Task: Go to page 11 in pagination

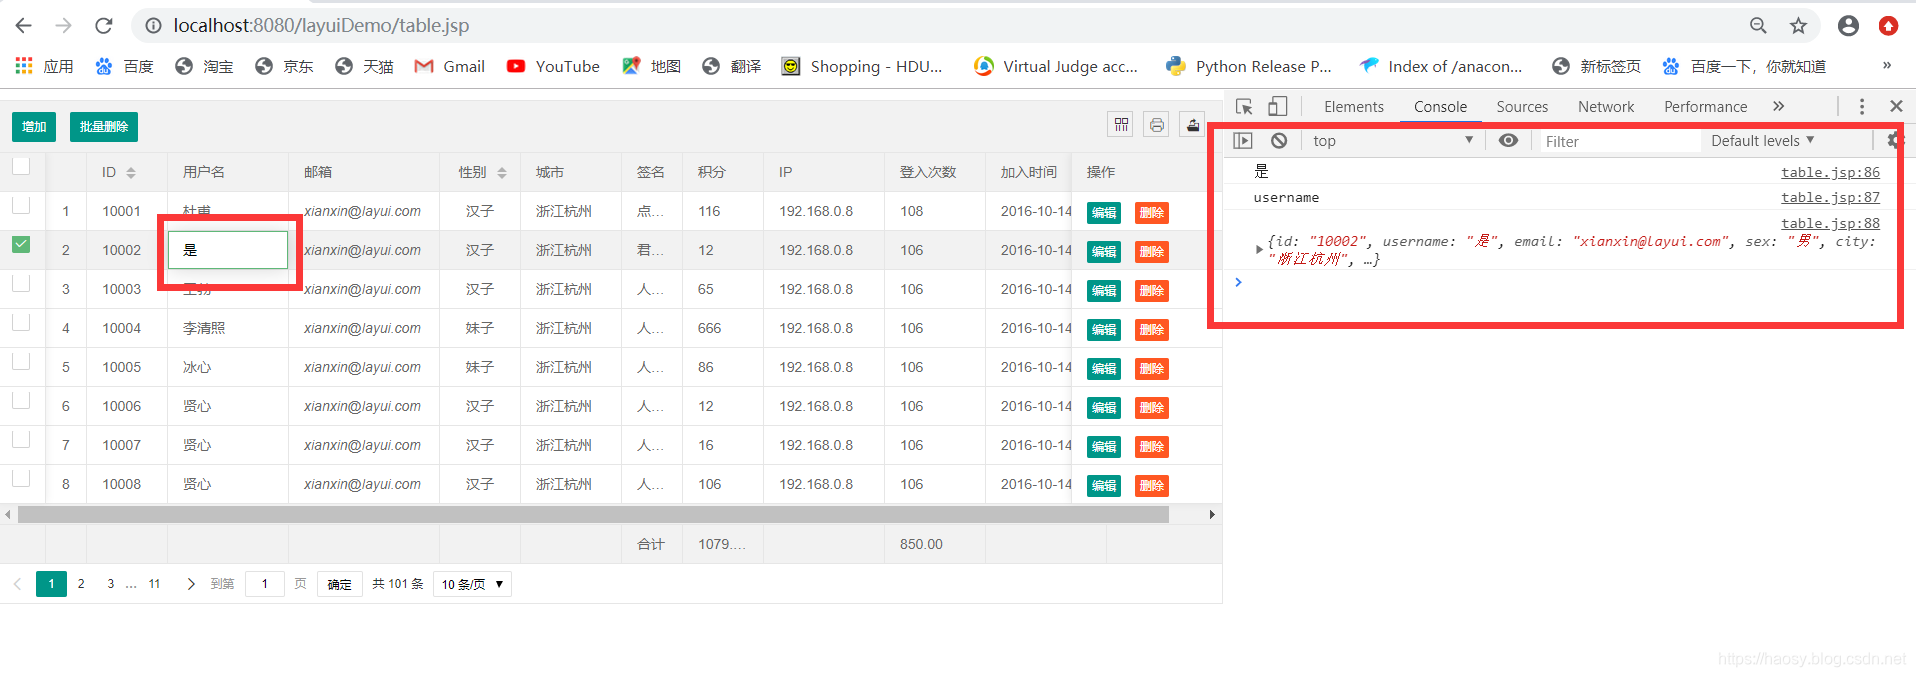Action: tap(154, 584)
